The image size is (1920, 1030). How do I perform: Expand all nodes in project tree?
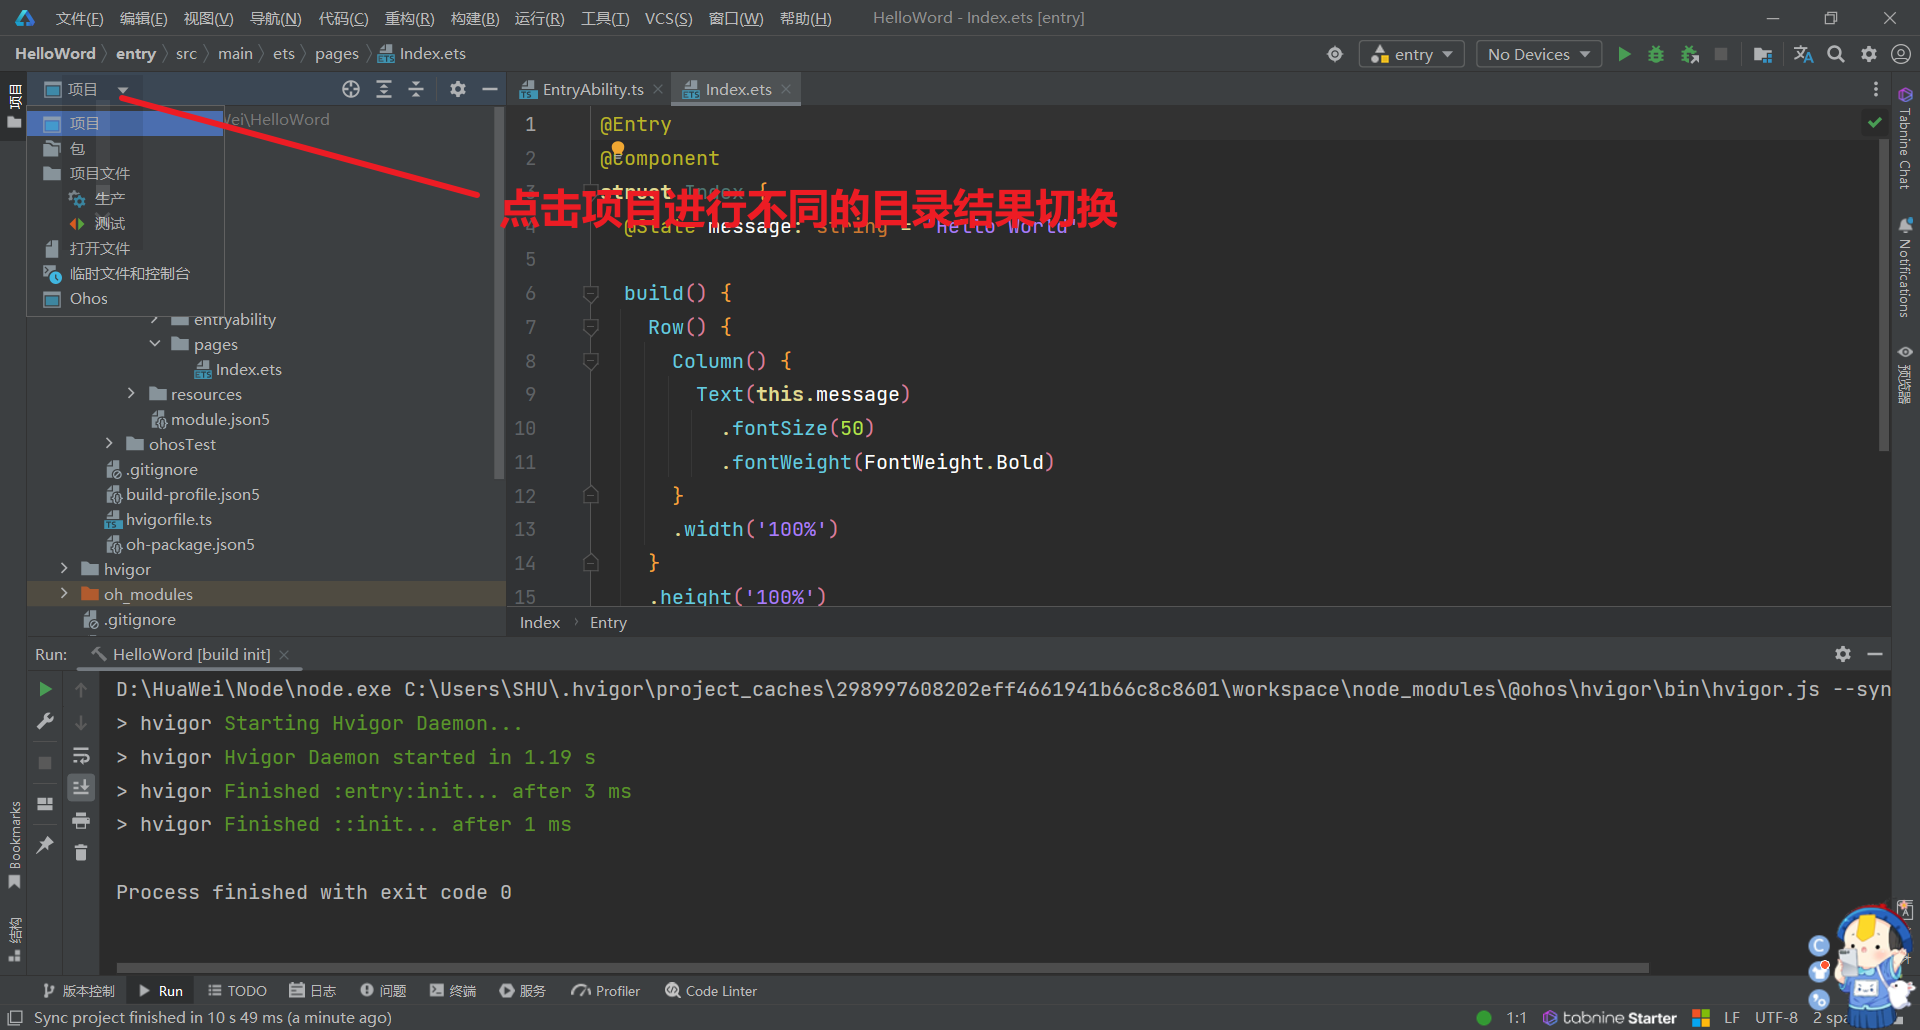(x=384, y=89)
